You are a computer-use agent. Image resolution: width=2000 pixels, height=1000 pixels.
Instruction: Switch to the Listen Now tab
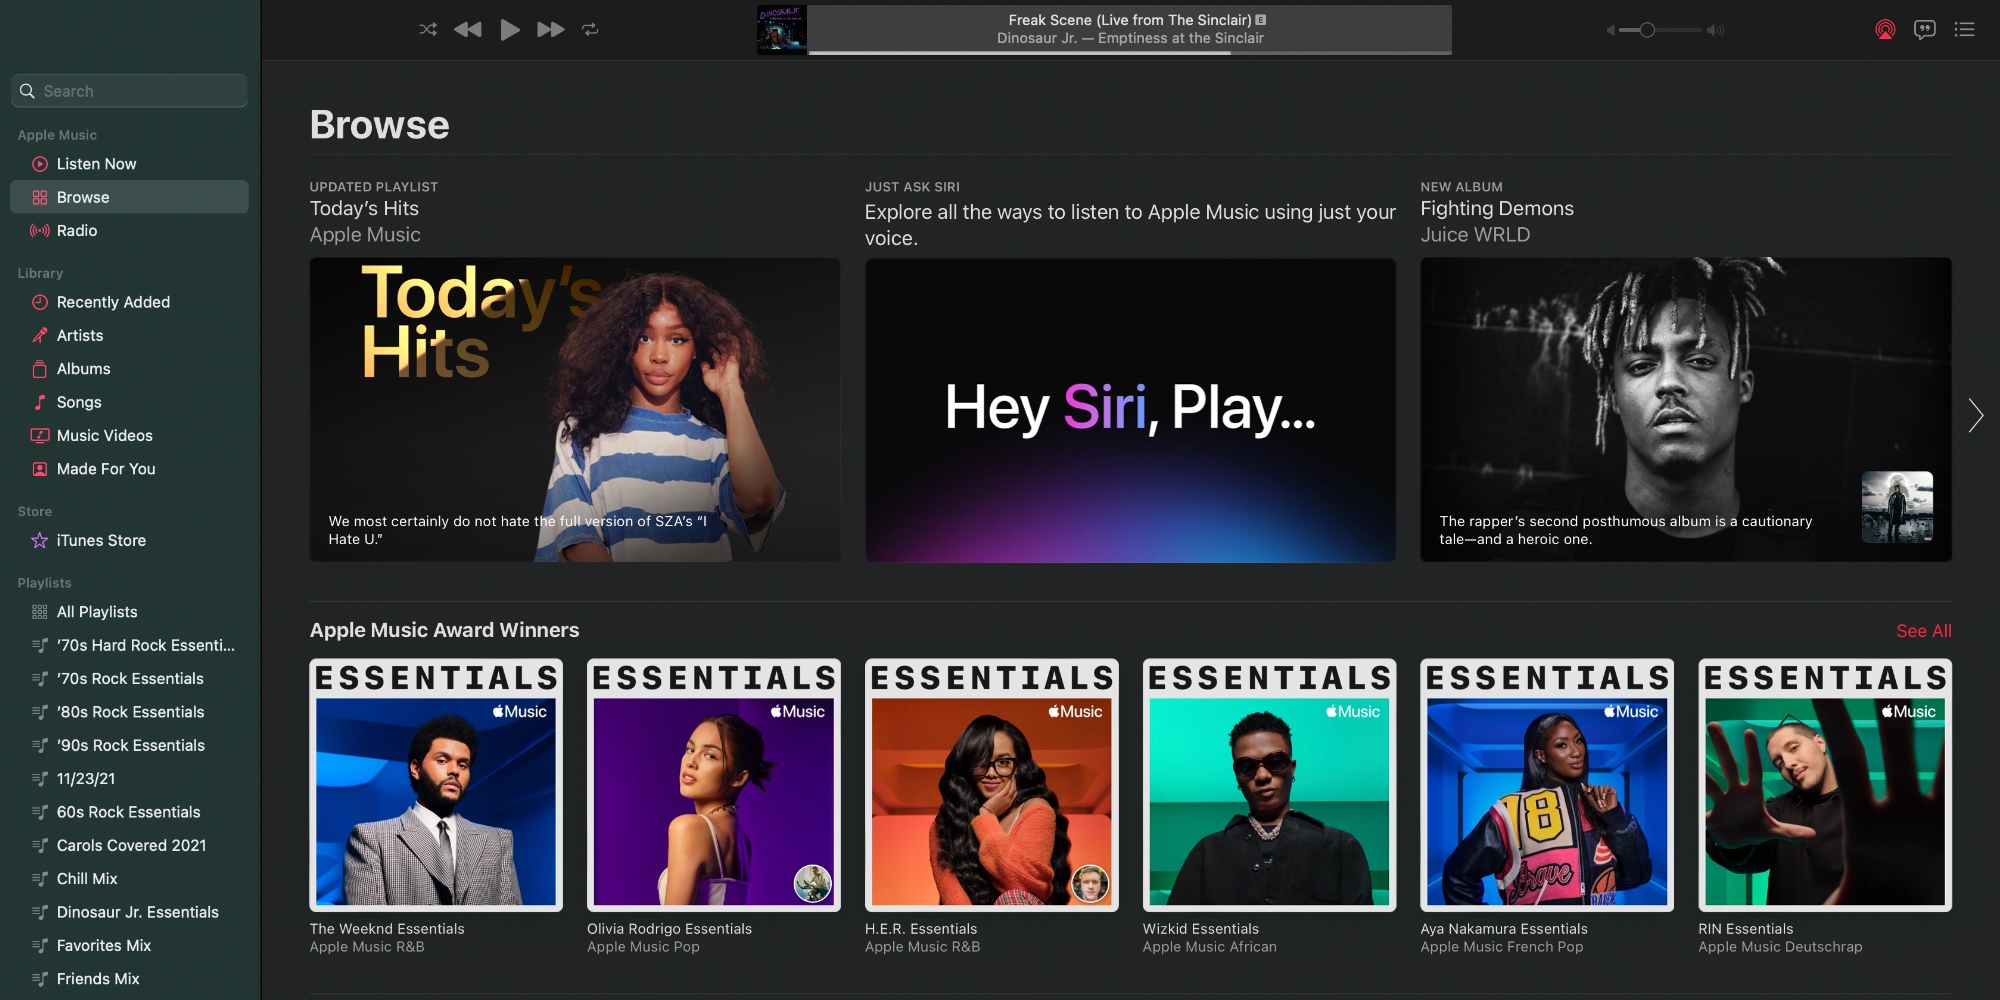click(x=96, y=163)
